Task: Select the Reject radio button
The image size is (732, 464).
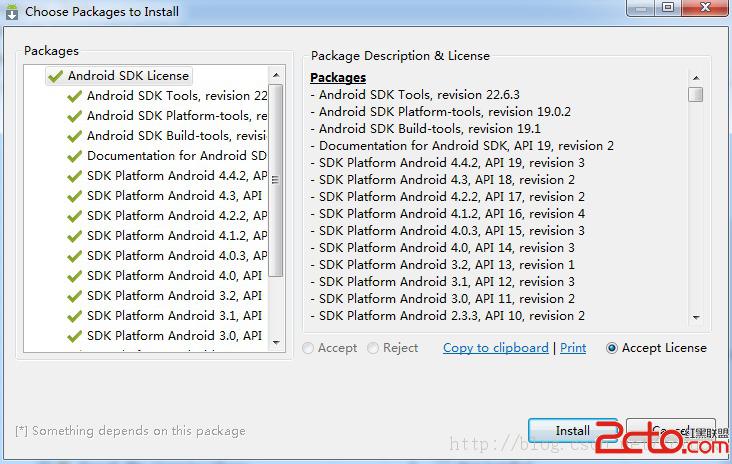Action: point(373,348)
